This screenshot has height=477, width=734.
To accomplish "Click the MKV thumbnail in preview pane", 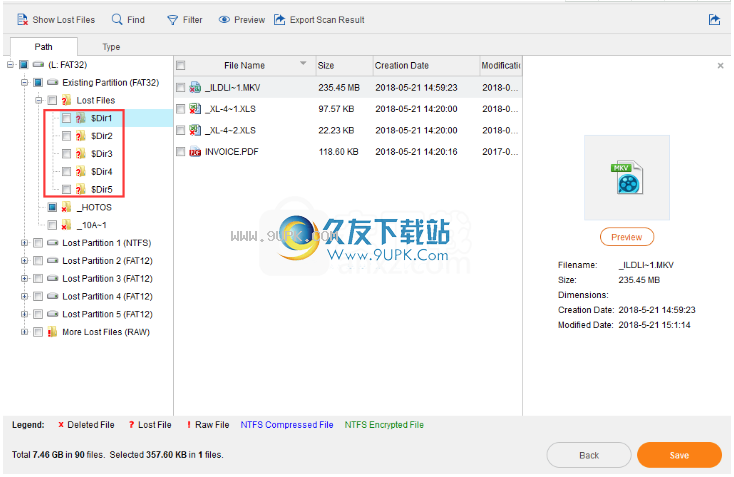I will click(x=627, y=178).
